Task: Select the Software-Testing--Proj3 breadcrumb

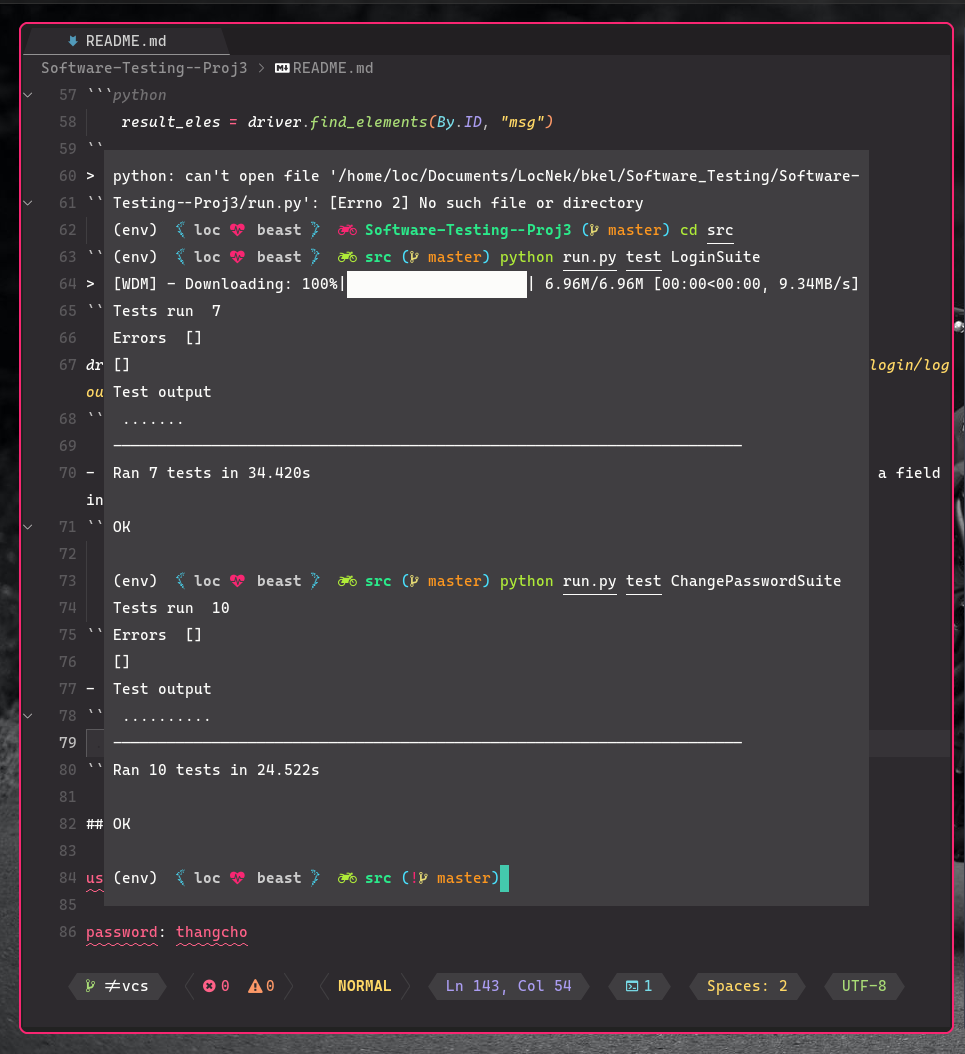Action: pos(144,68)
